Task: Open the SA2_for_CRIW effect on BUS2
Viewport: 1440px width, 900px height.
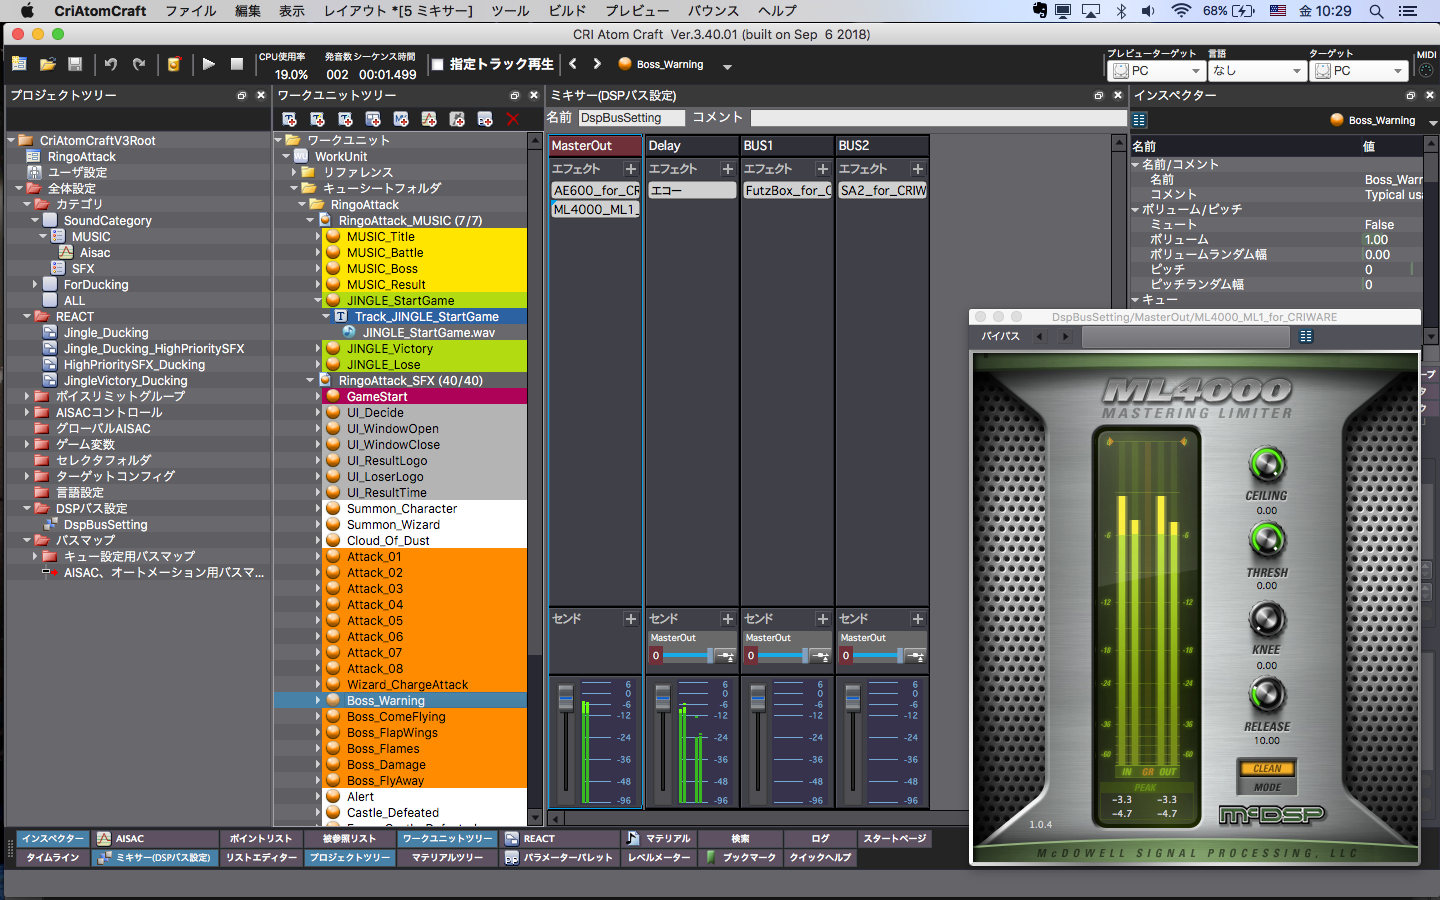Action: (x=883, y=190)
